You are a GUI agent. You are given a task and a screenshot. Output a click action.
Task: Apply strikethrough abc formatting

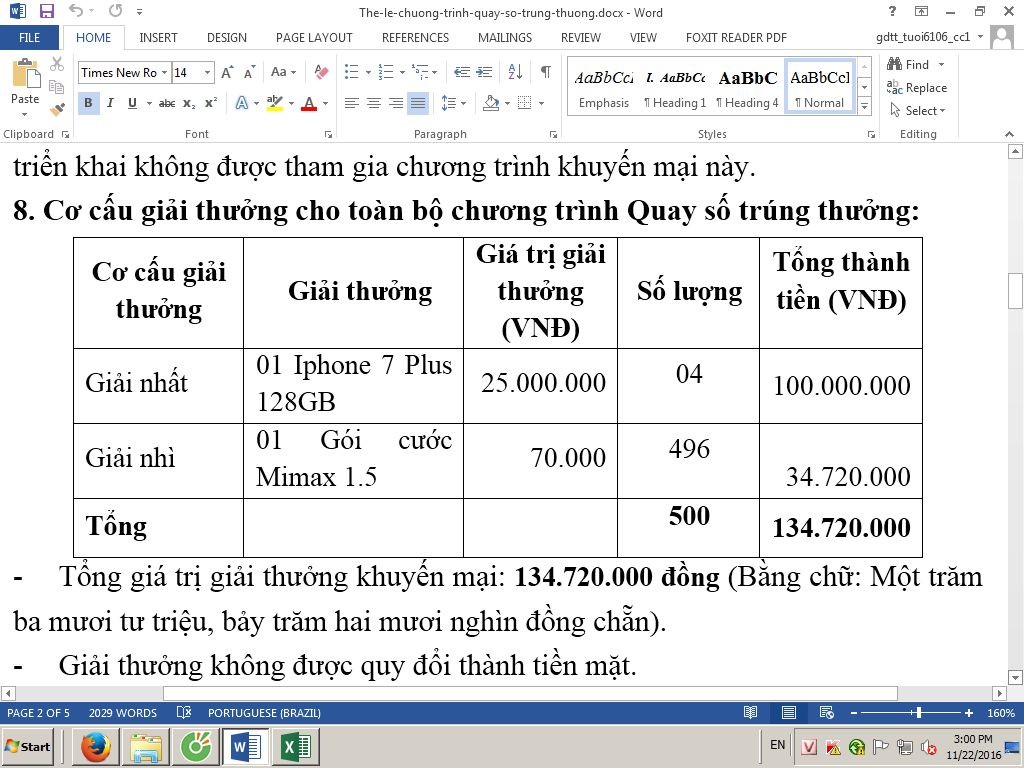click(167, 103)
